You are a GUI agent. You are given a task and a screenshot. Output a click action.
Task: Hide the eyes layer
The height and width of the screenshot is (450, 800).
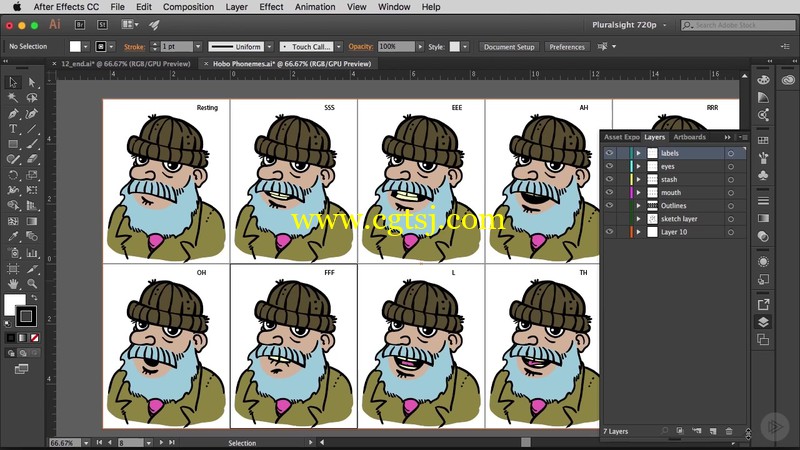(x=609, y=166)
